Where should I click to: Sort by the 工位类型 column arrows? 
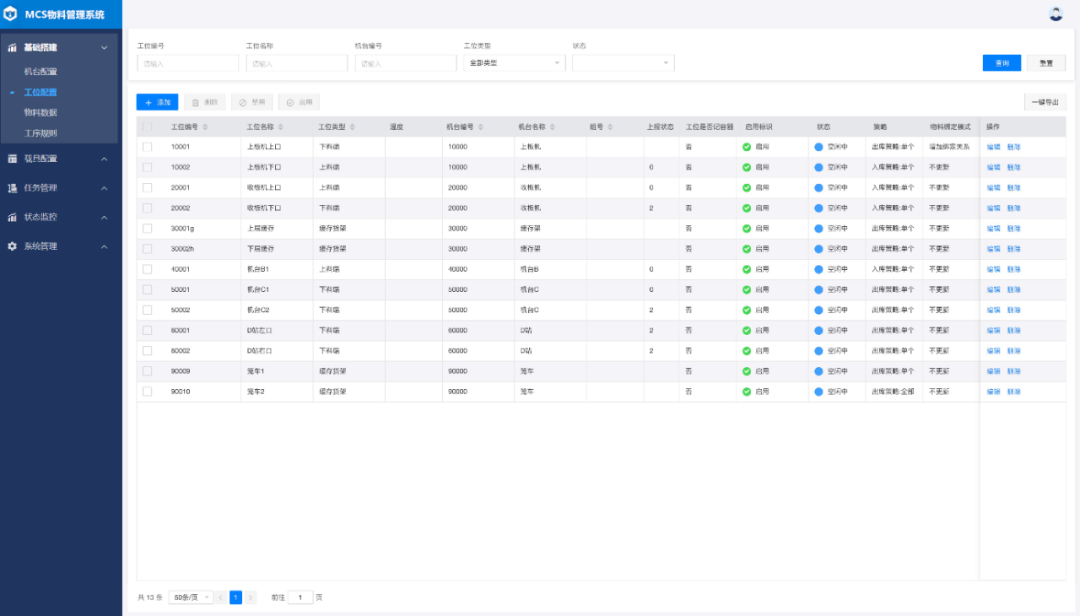point(353,127)
